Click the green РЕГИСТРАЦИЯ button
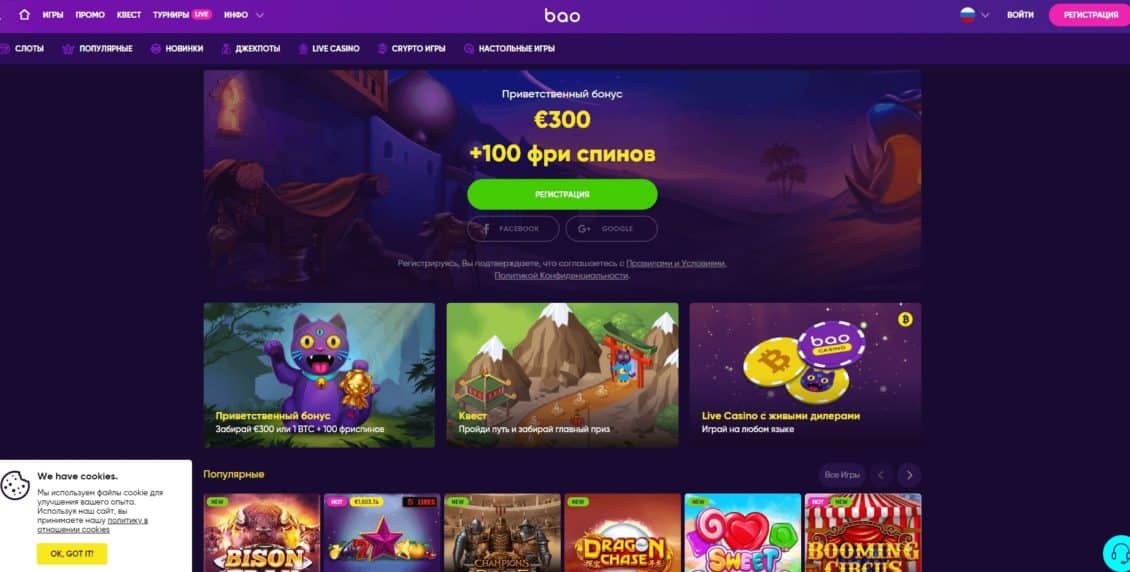 click(562, 195)
